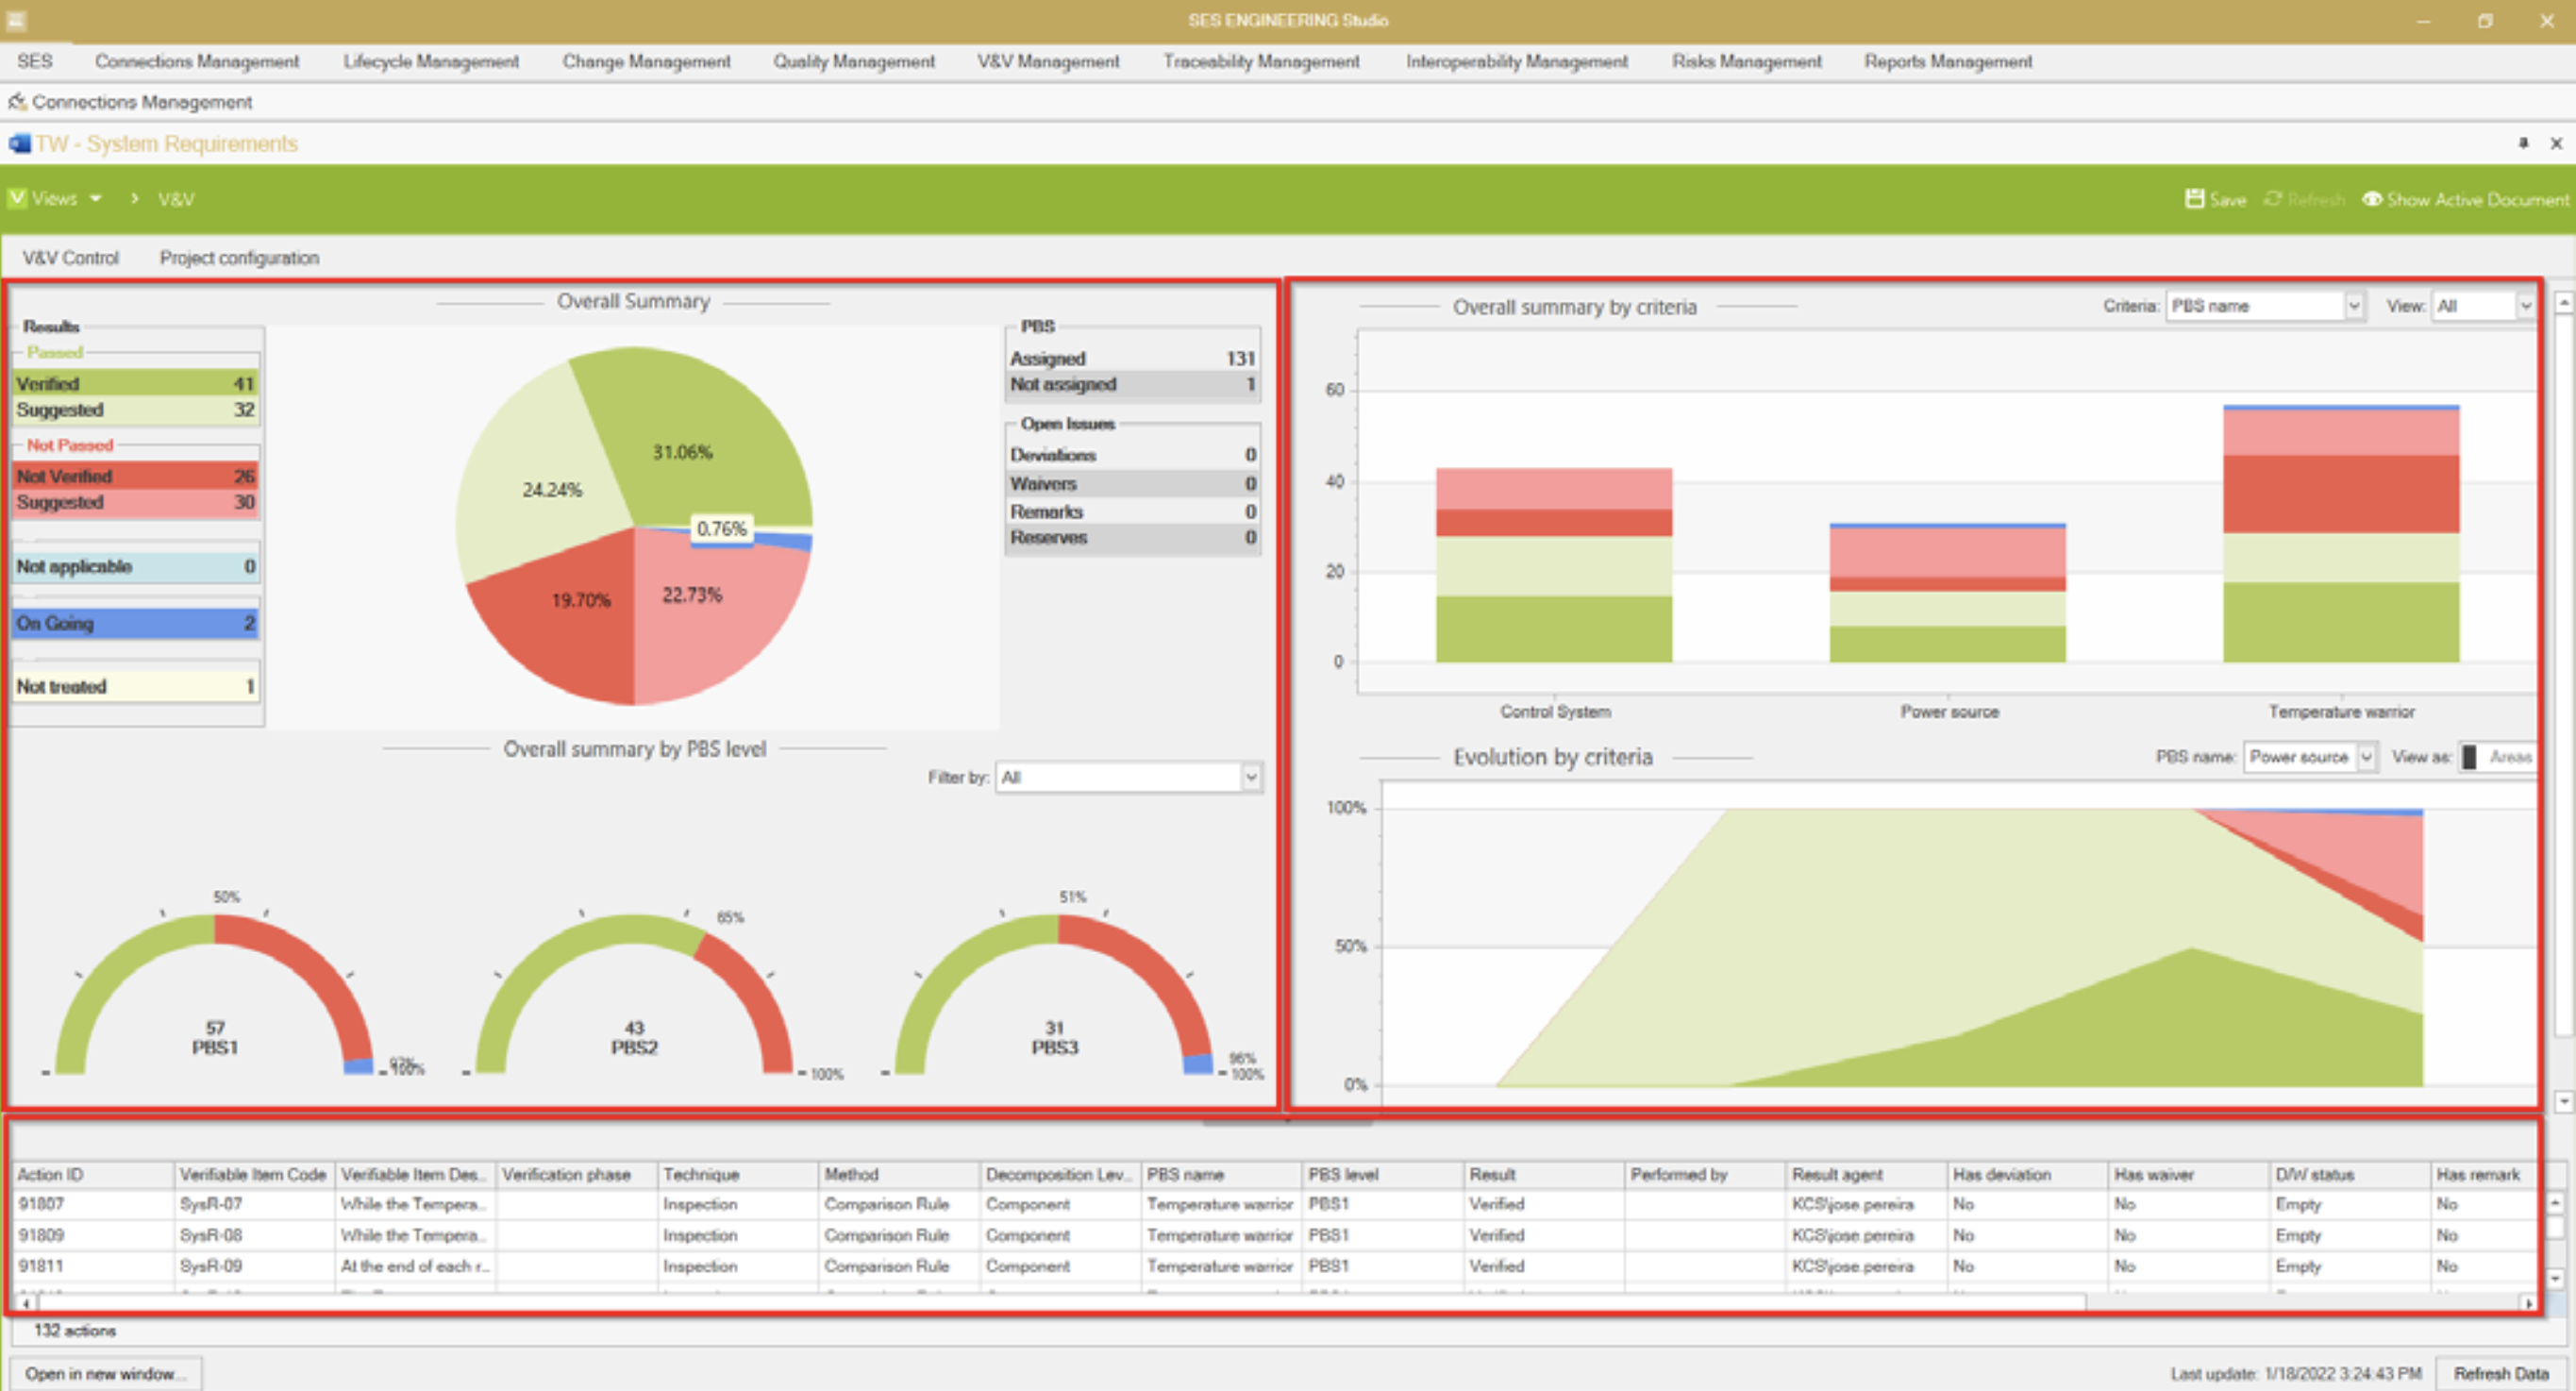
Task: Select the table row with Action ID 91809
Action: [41, 1235]
